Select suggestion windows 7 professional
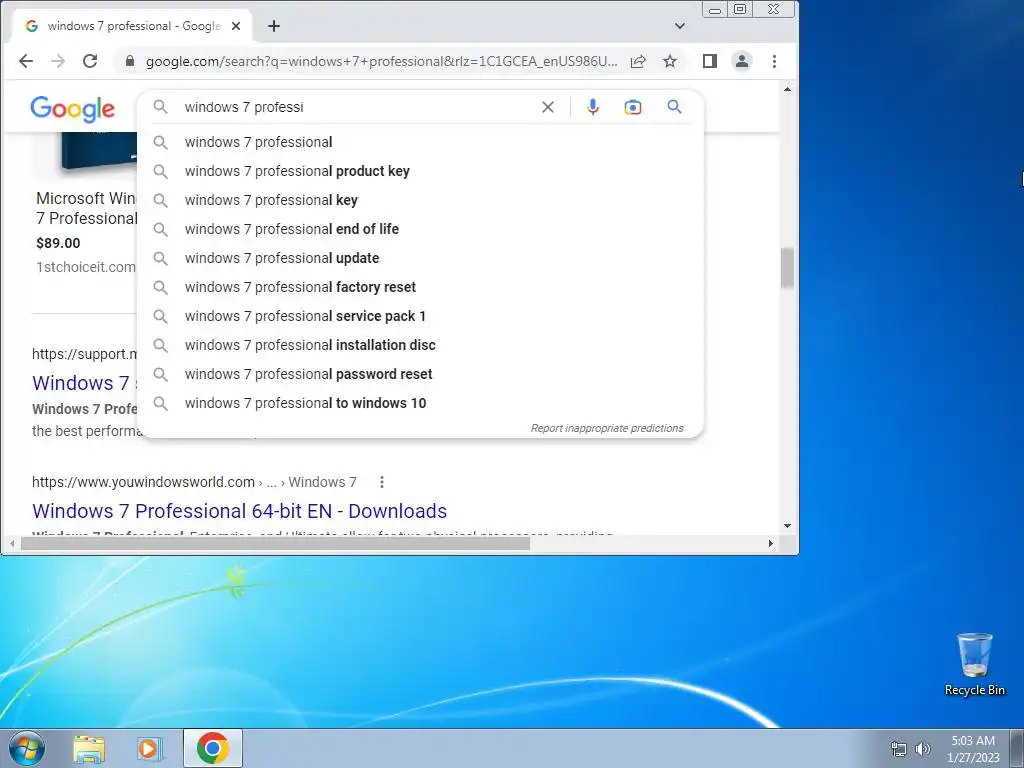 coord(421,142)
